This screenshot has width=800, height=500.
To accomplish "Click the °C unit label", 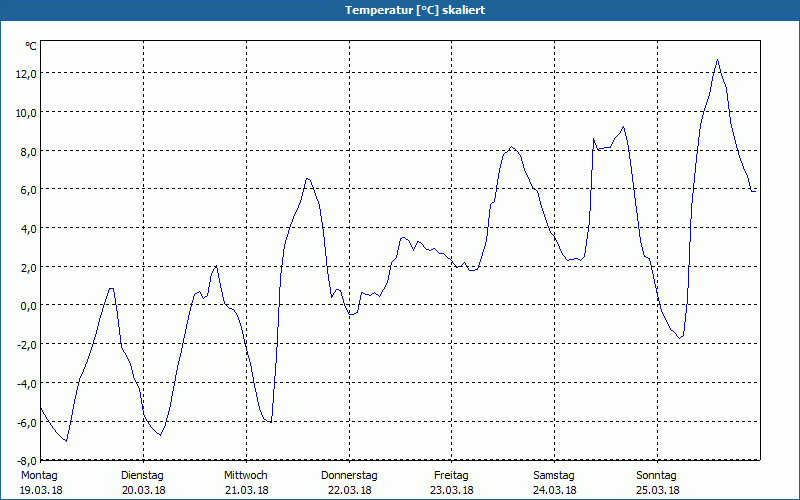I will (x=31, y=46).
